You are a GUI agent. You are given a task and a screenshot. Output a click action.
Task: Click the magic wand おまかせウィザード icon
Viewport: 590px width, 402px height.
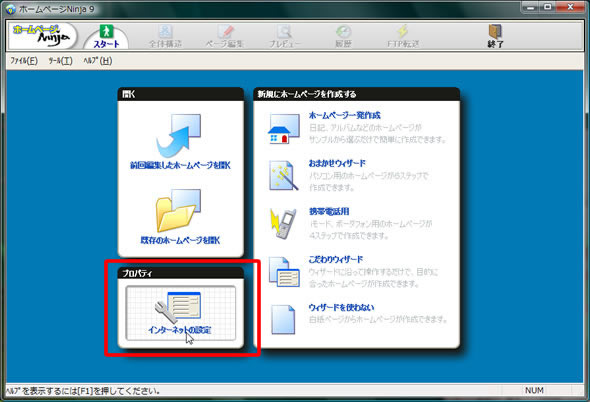tap(284, 176)
